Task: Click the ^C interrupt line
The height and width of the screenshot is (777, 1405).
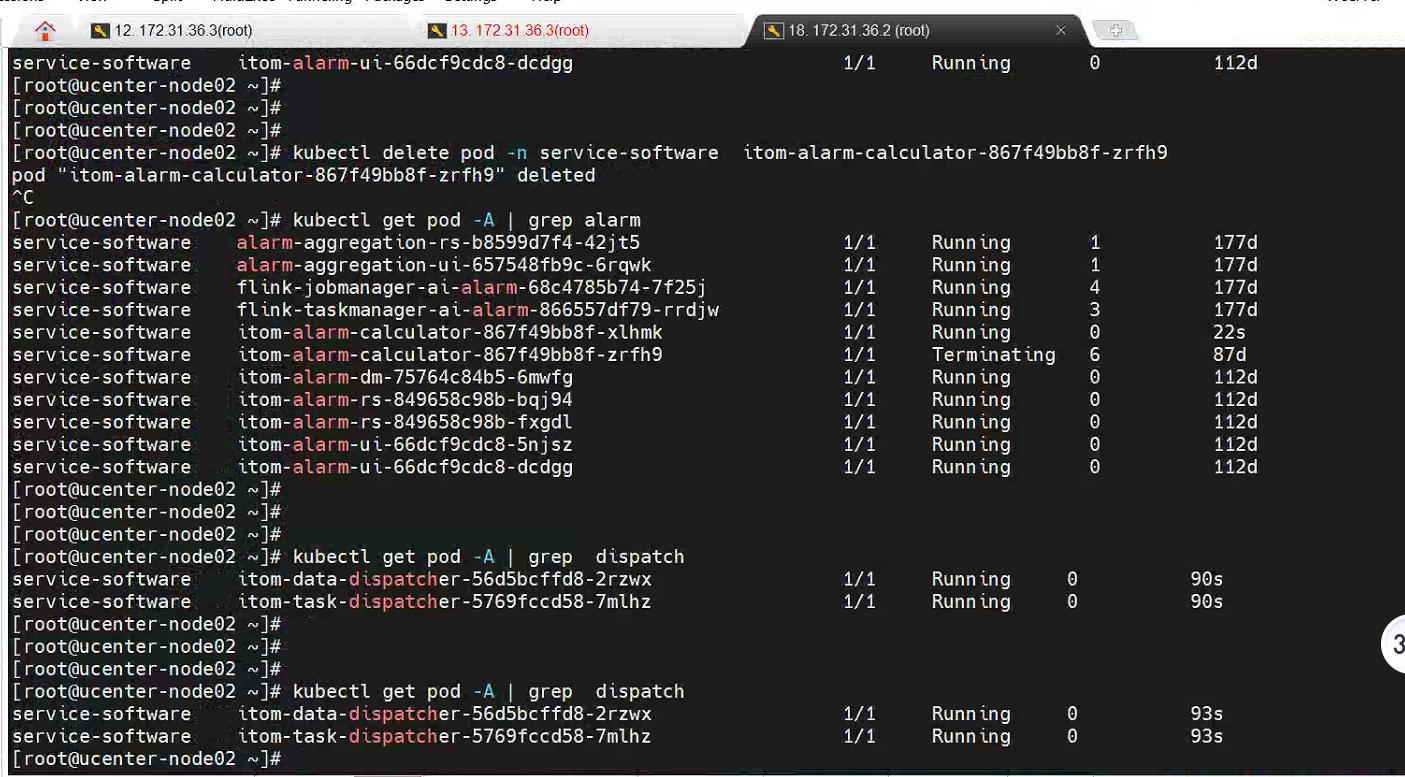Action: [23, 198]
